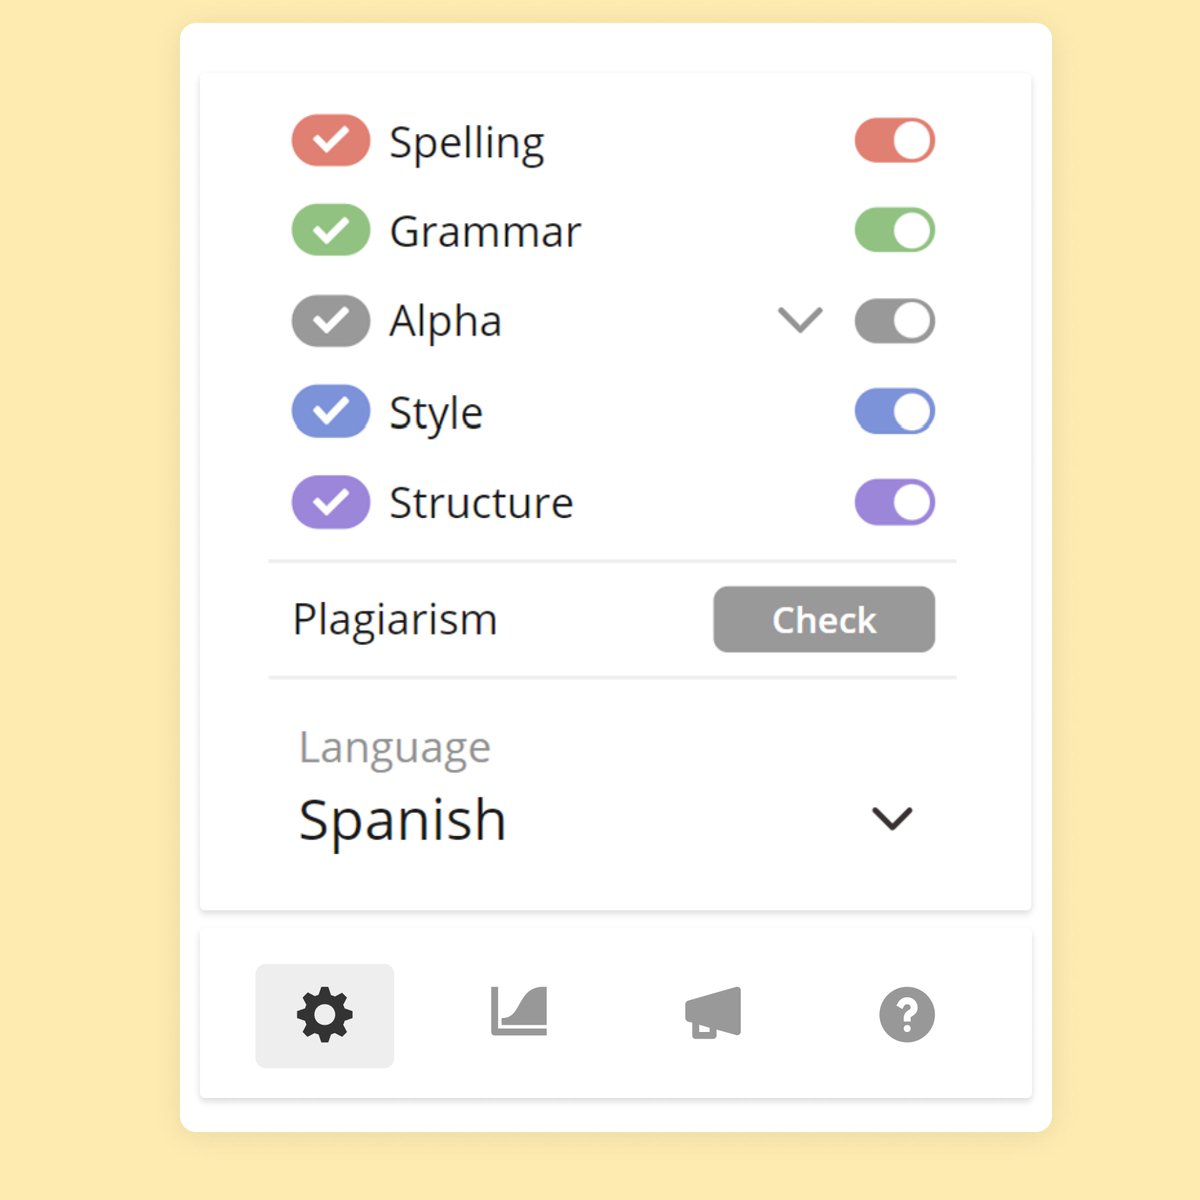Run the Plagiarism Check

(823, 620)
